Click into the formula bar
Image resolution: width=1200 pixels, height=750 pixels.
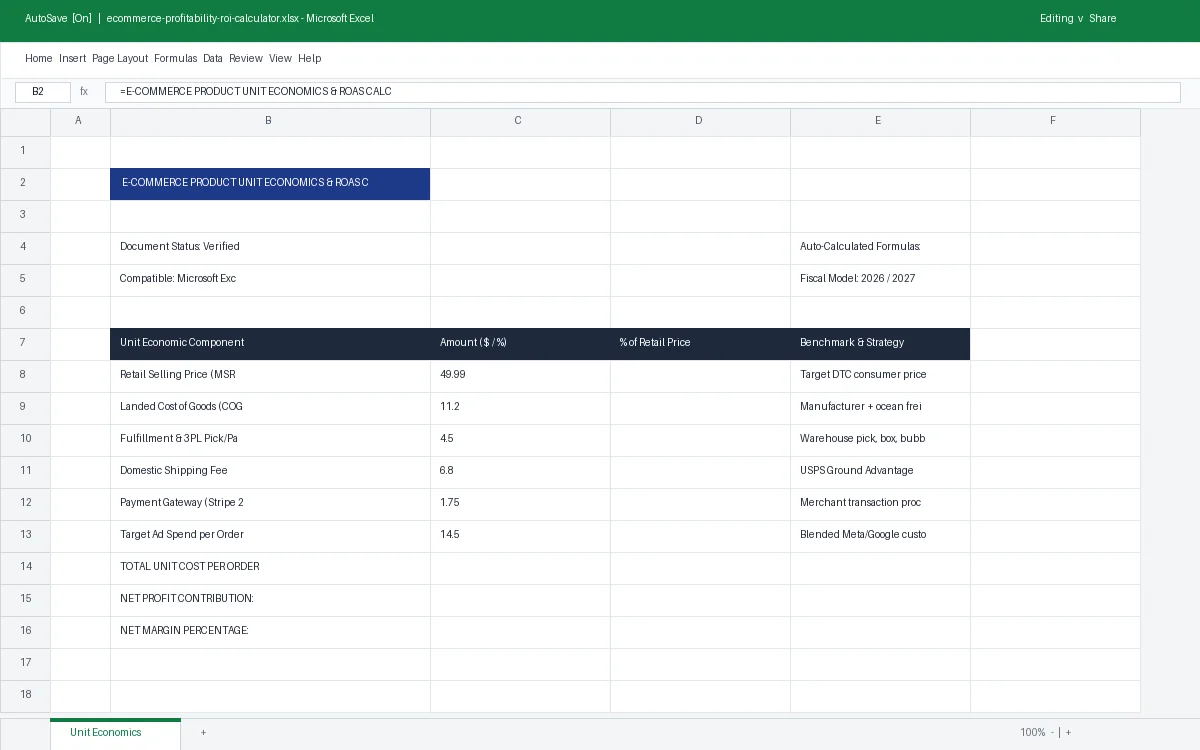[643, 92]
